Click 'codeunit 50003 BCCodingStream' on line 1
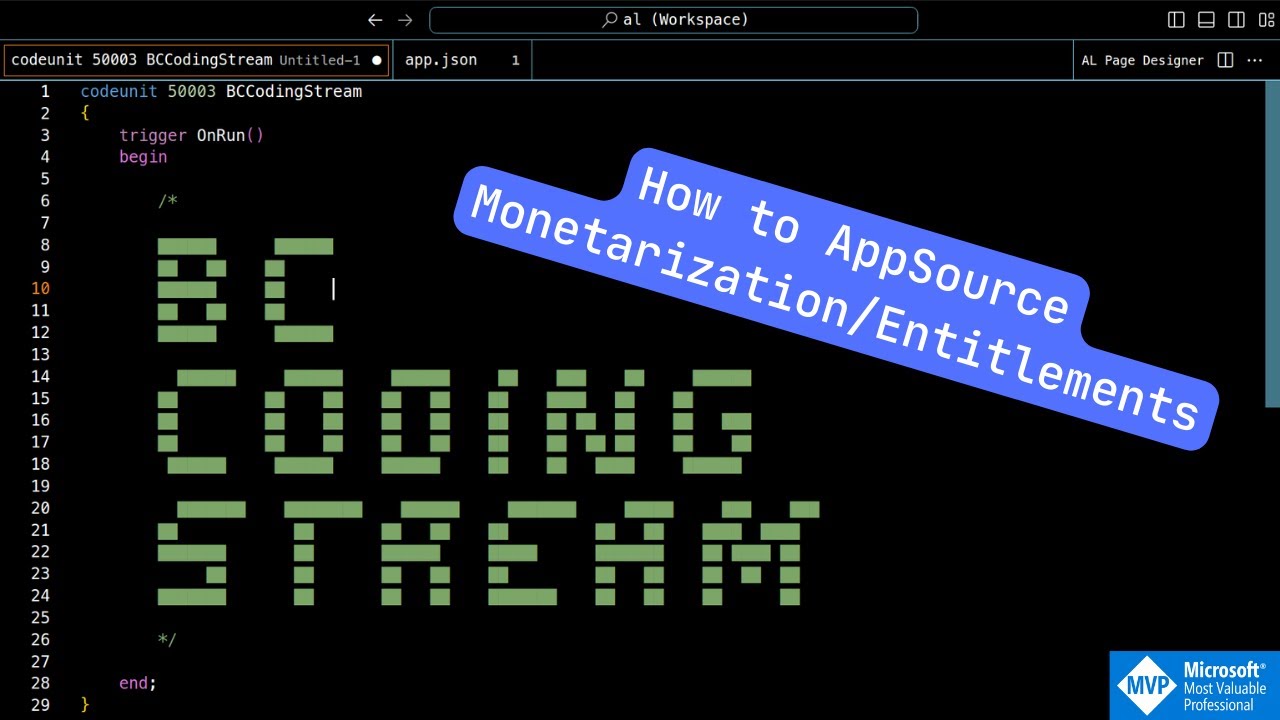The image size is (1280, 720). tap(221, 91)
